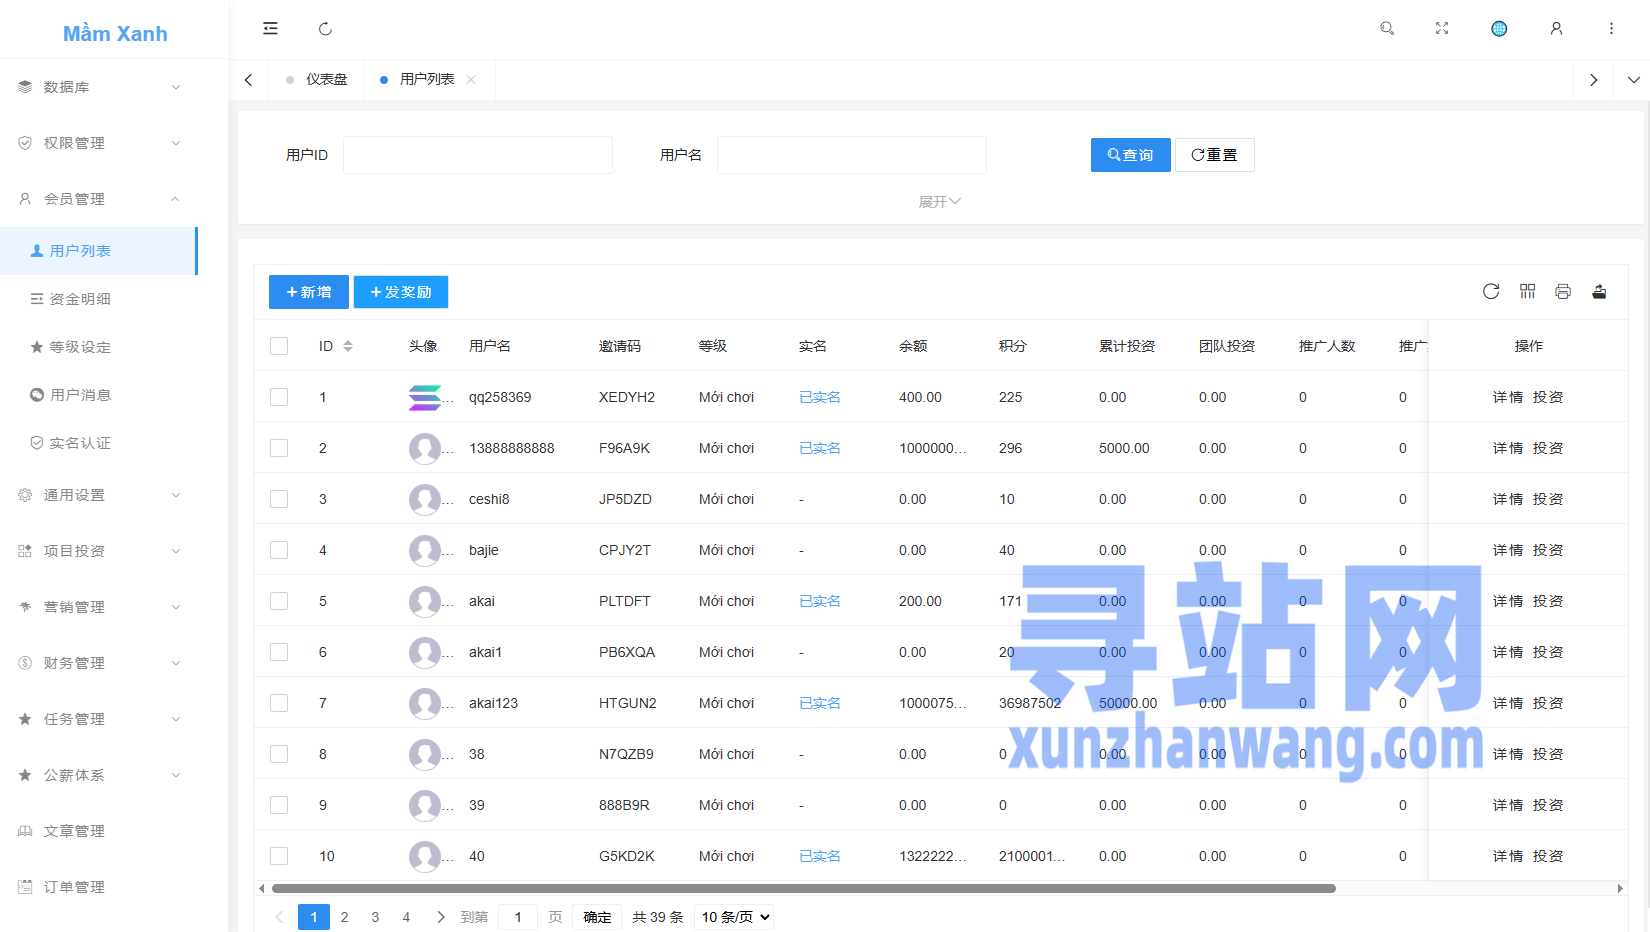Refresh the table with the reload icon
The height and width of the screenshot is (932, 1650).
pos(1491,291)
